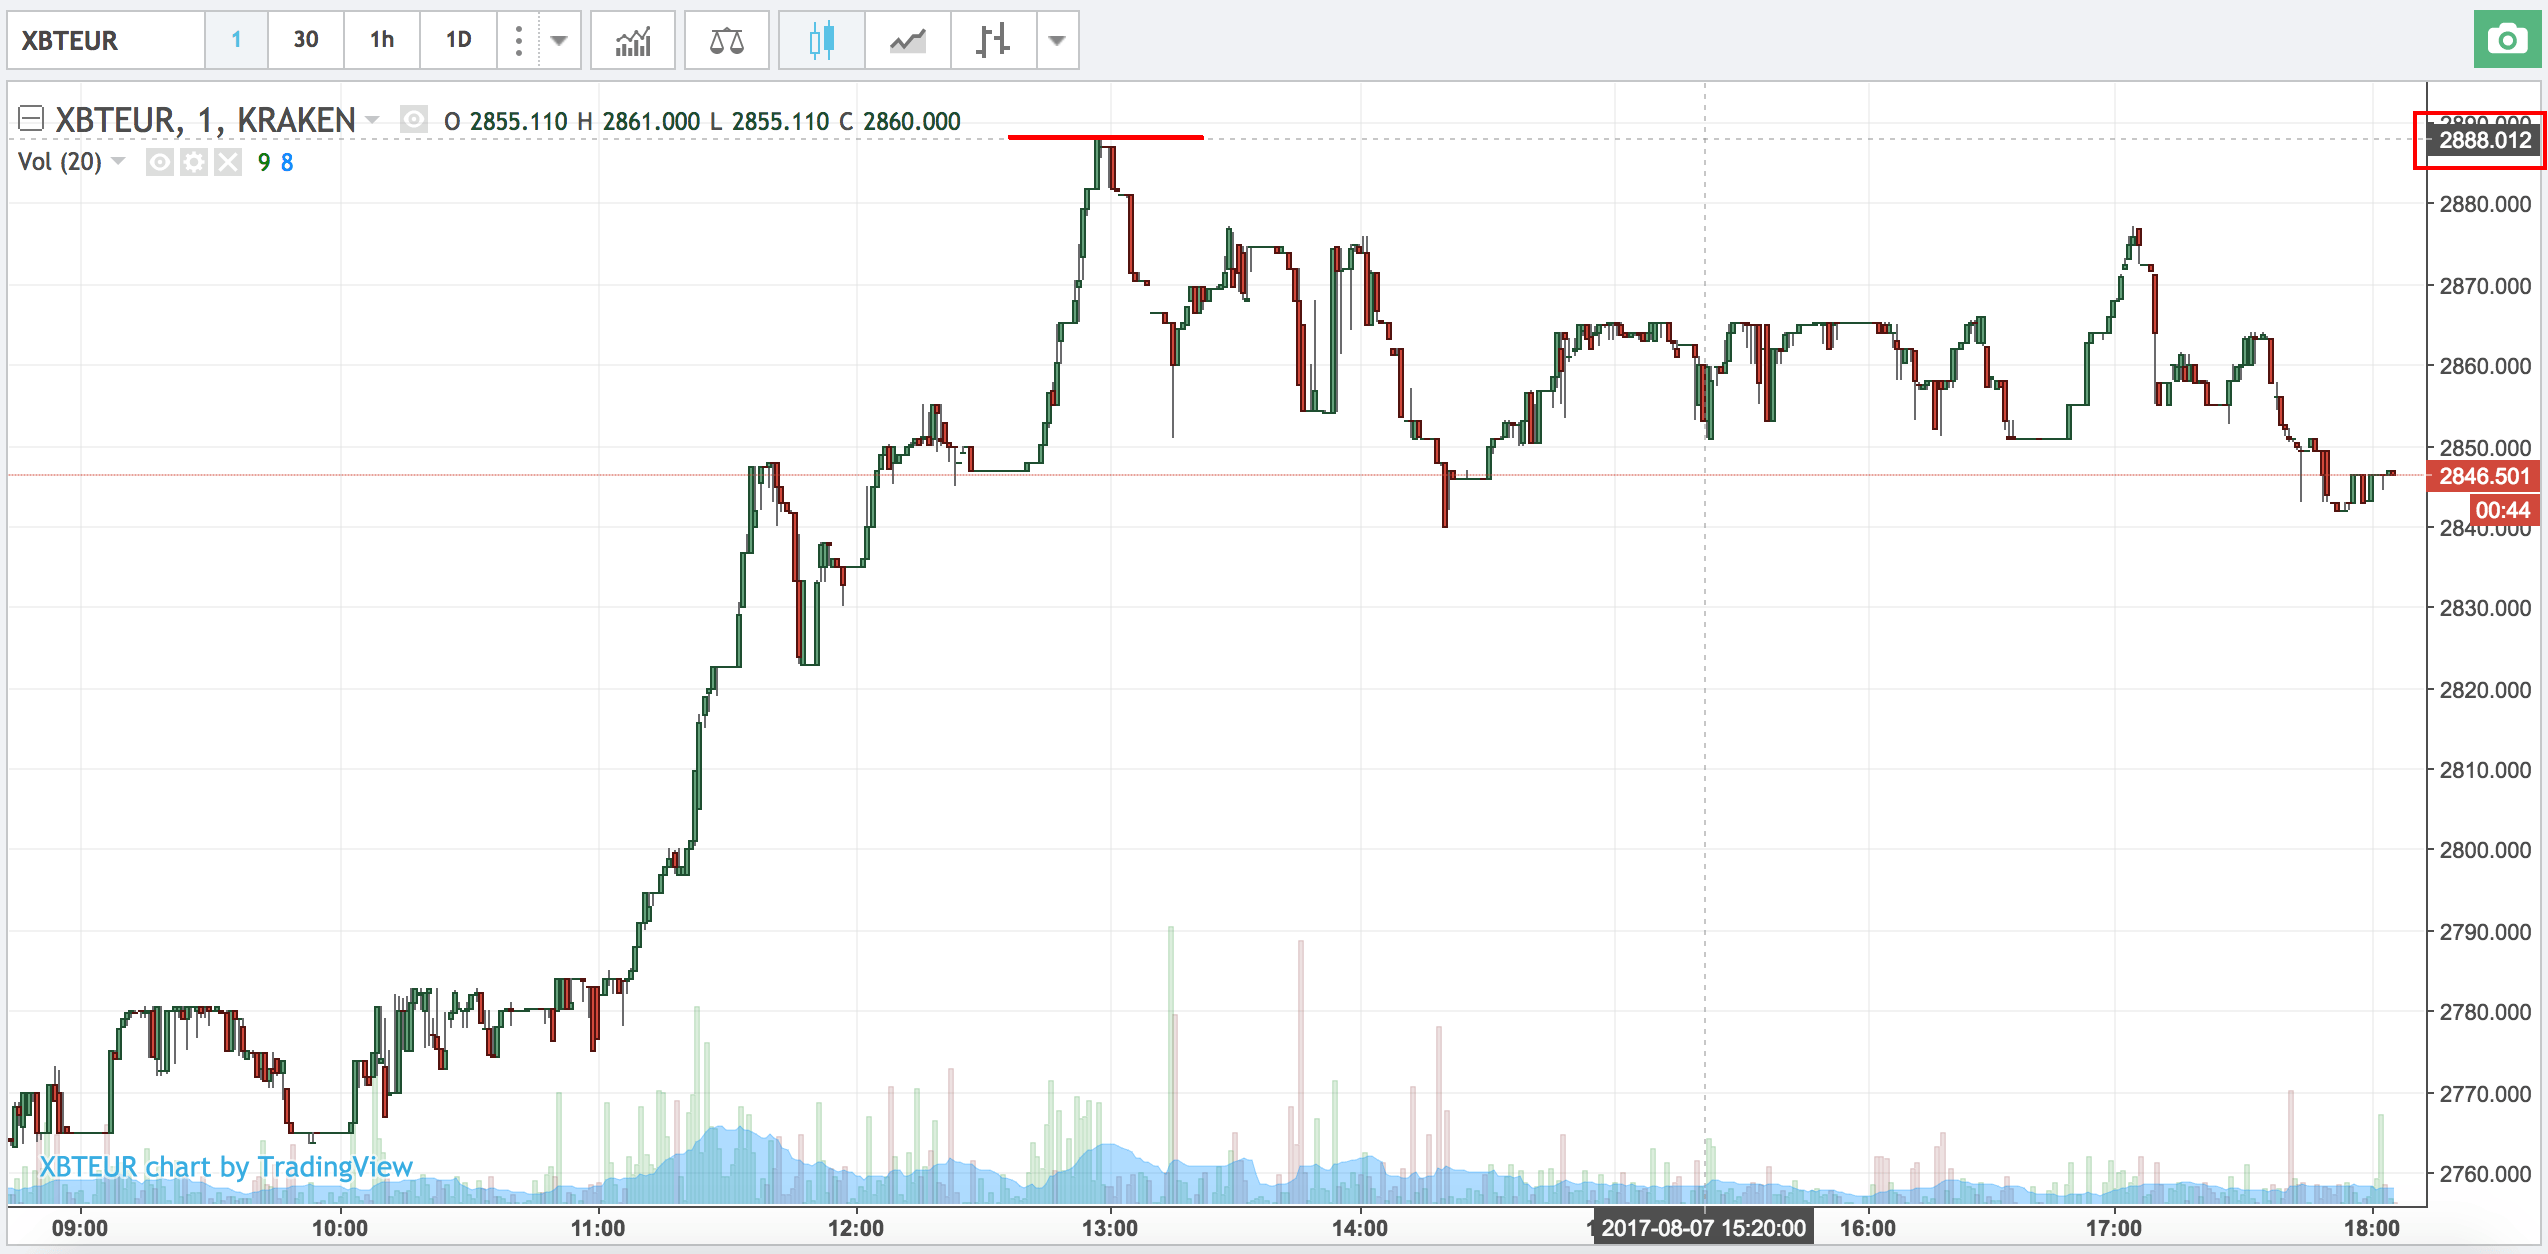Toggle XBTEUR series visibility eye
Viewport: 2548px width, 1254px height.
pos(413,121)
